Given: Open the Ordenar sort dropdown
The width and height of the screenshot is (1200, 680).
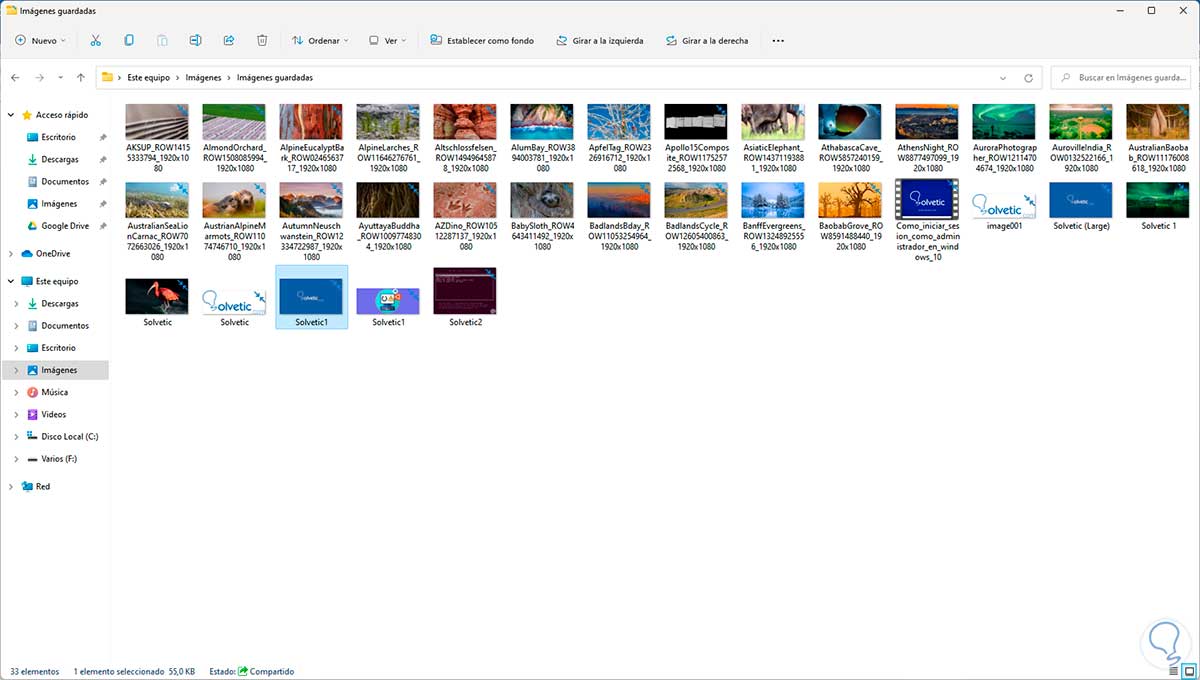Looking at the screenshot, I should (320, 41).
